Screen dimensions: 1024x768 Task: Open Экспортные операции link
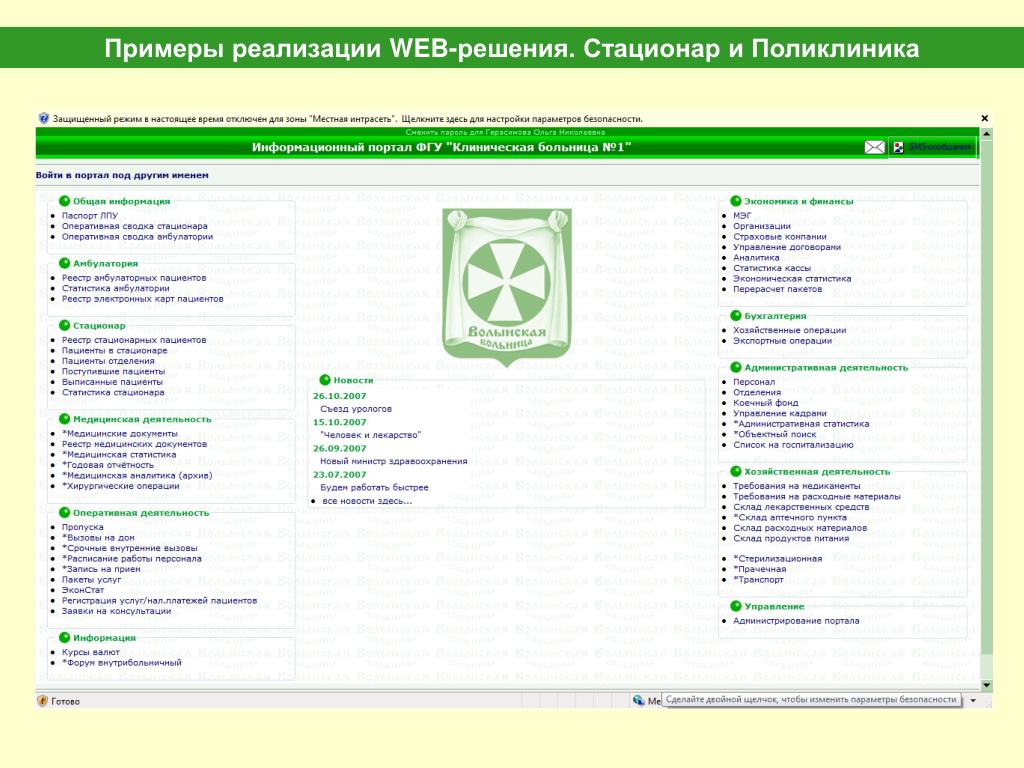coord(783,340)
